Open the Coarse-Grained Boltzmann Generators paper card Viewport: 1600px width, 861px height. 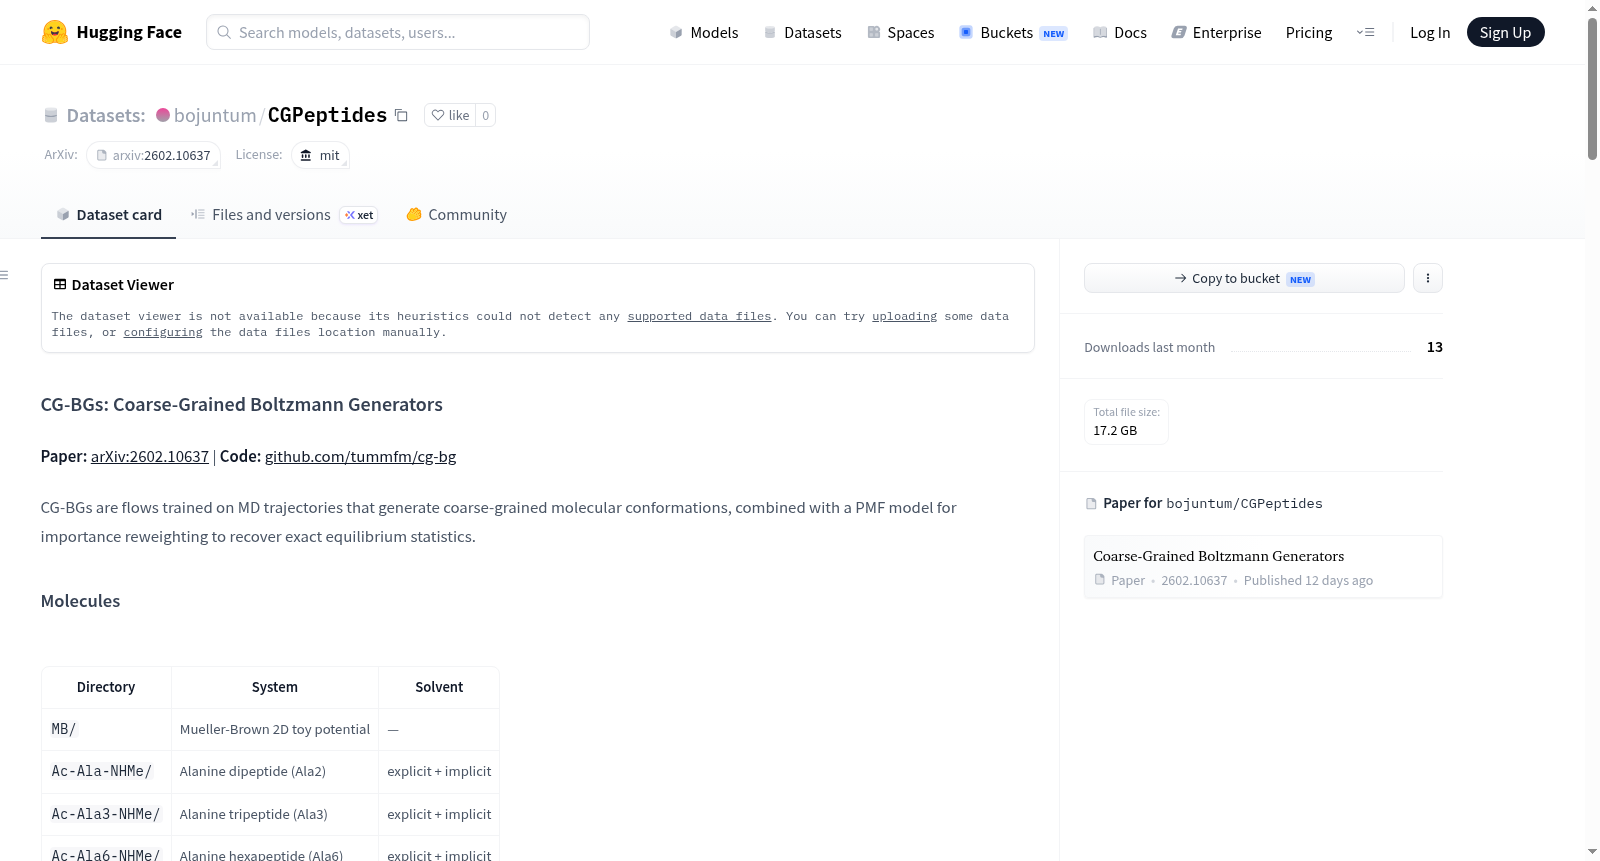coord(1263,567)
